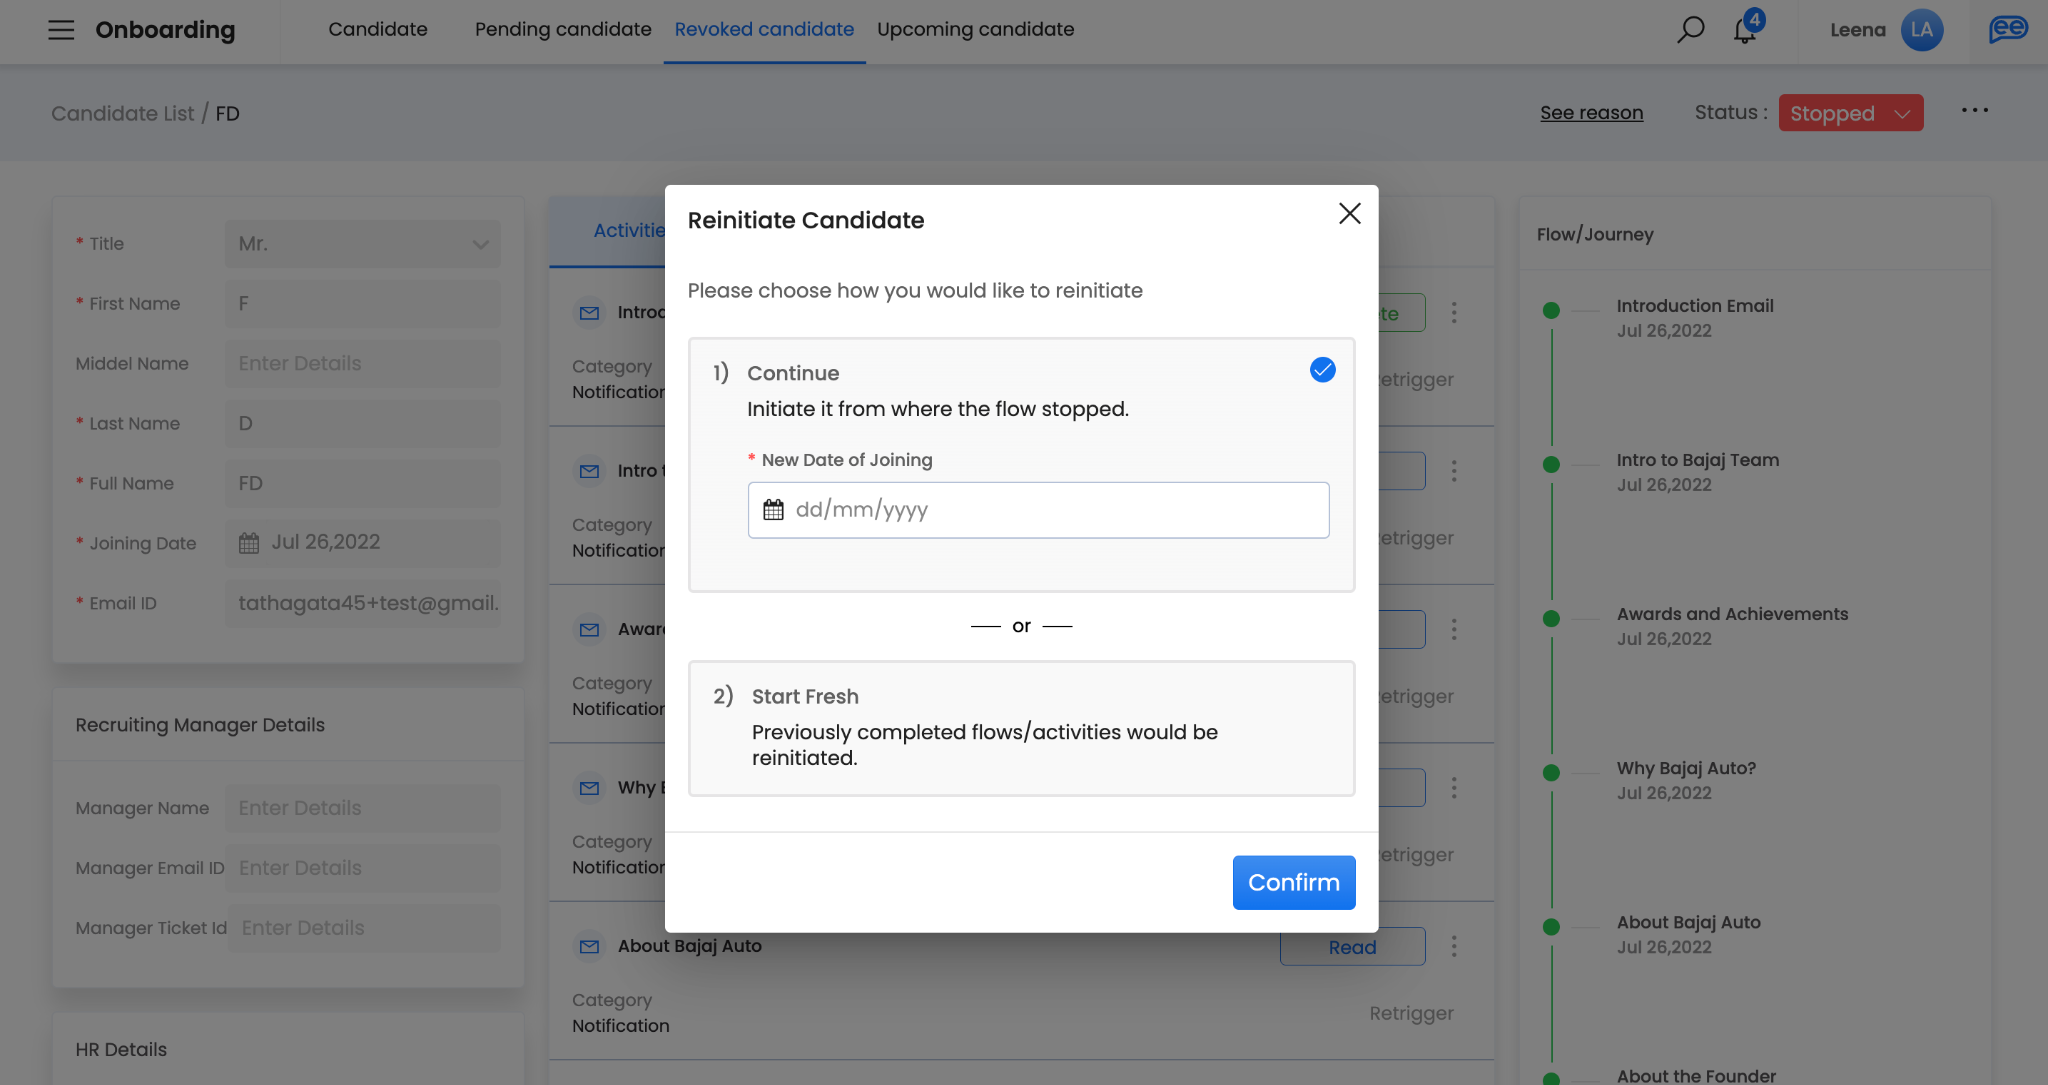The image size is (2048, 1085).
Task: Click the Confirm button
Action: pyautogui.click(x=1293, y=882)
